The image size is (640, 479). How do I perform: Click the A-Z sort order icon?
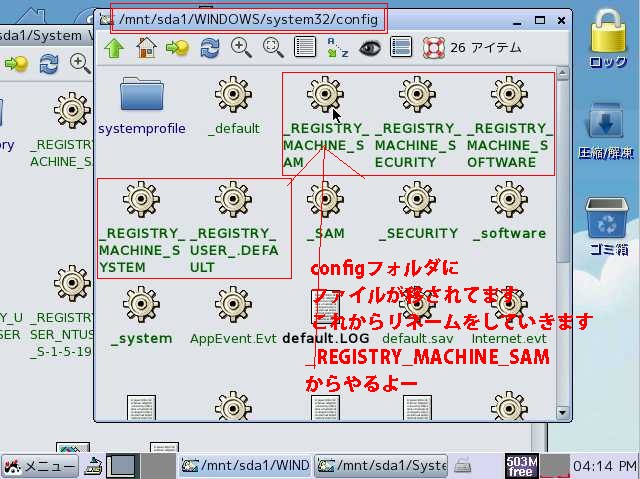[337, 47]
